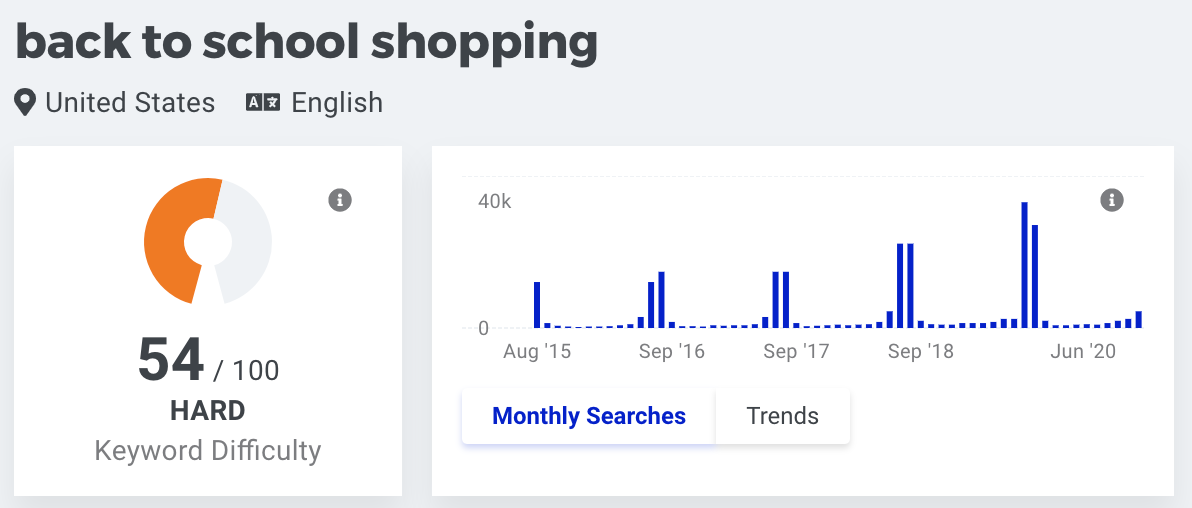Click the English language label
1192x508 pixels.
tap(337, 103)
